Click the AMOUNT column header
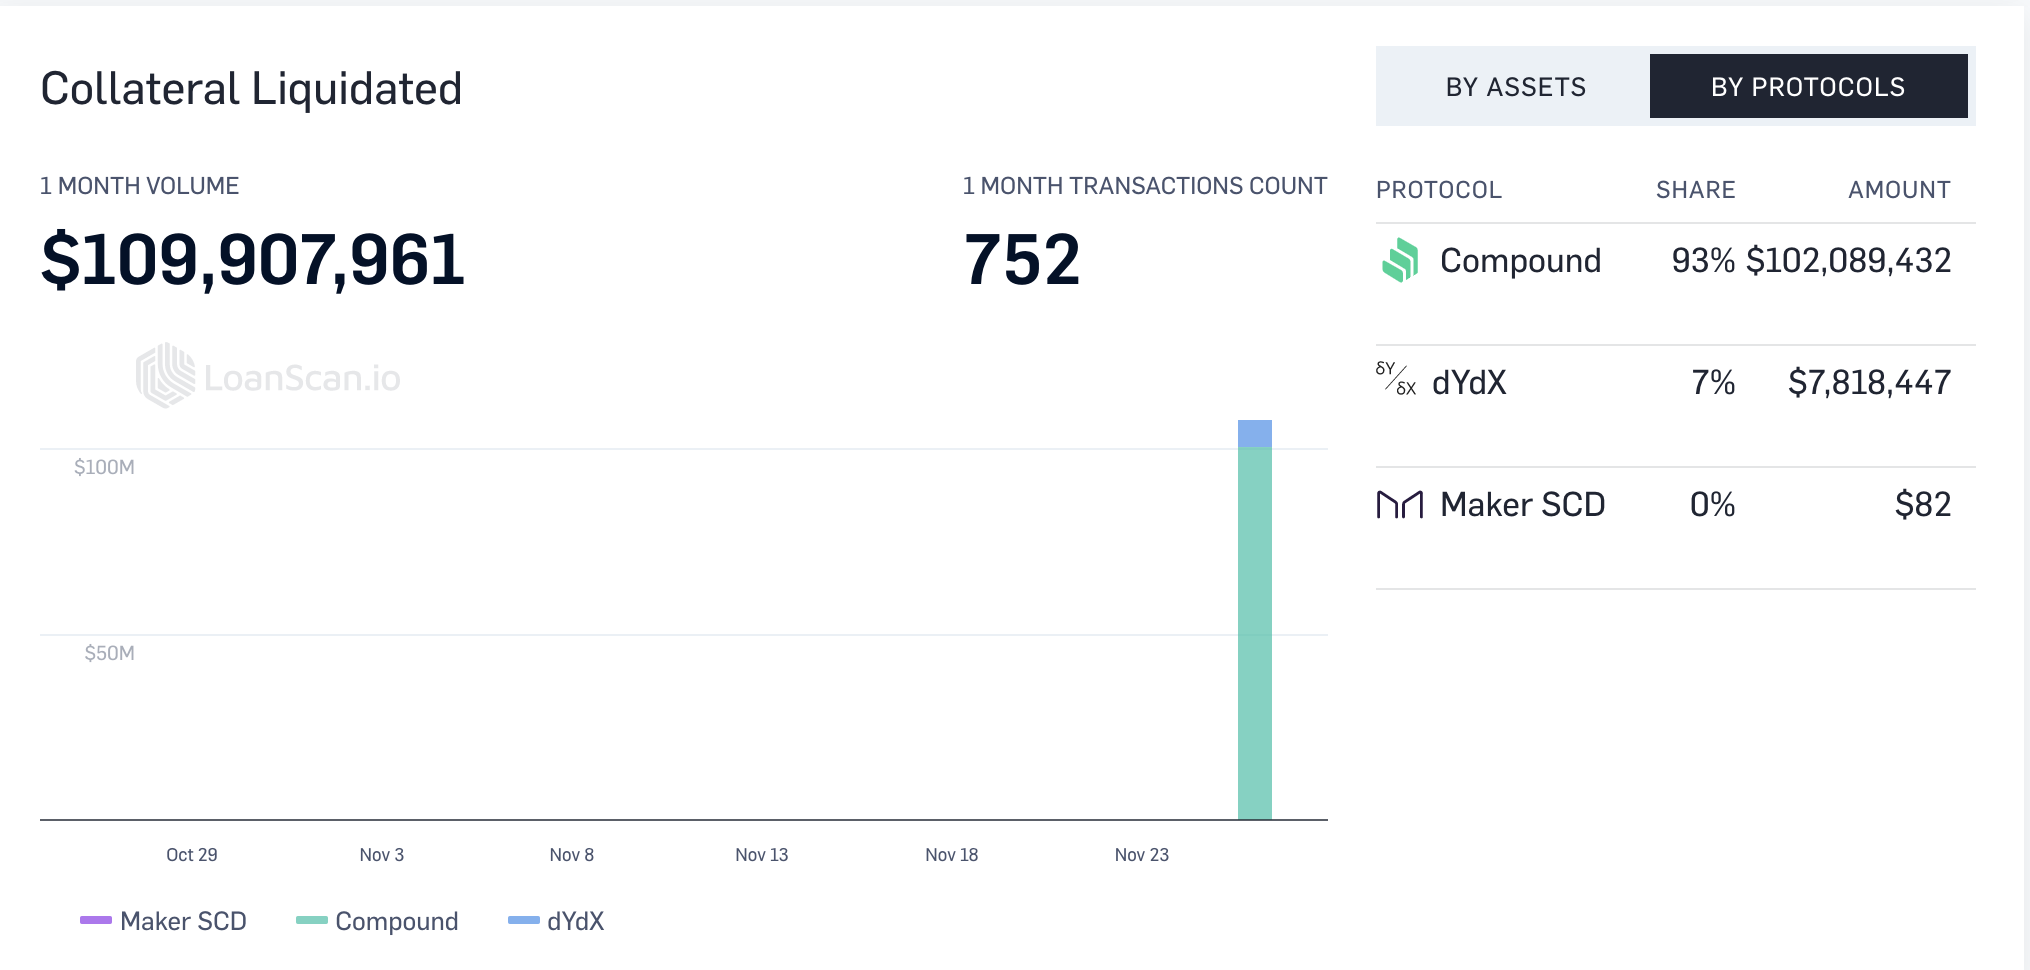 [1899, 190]
